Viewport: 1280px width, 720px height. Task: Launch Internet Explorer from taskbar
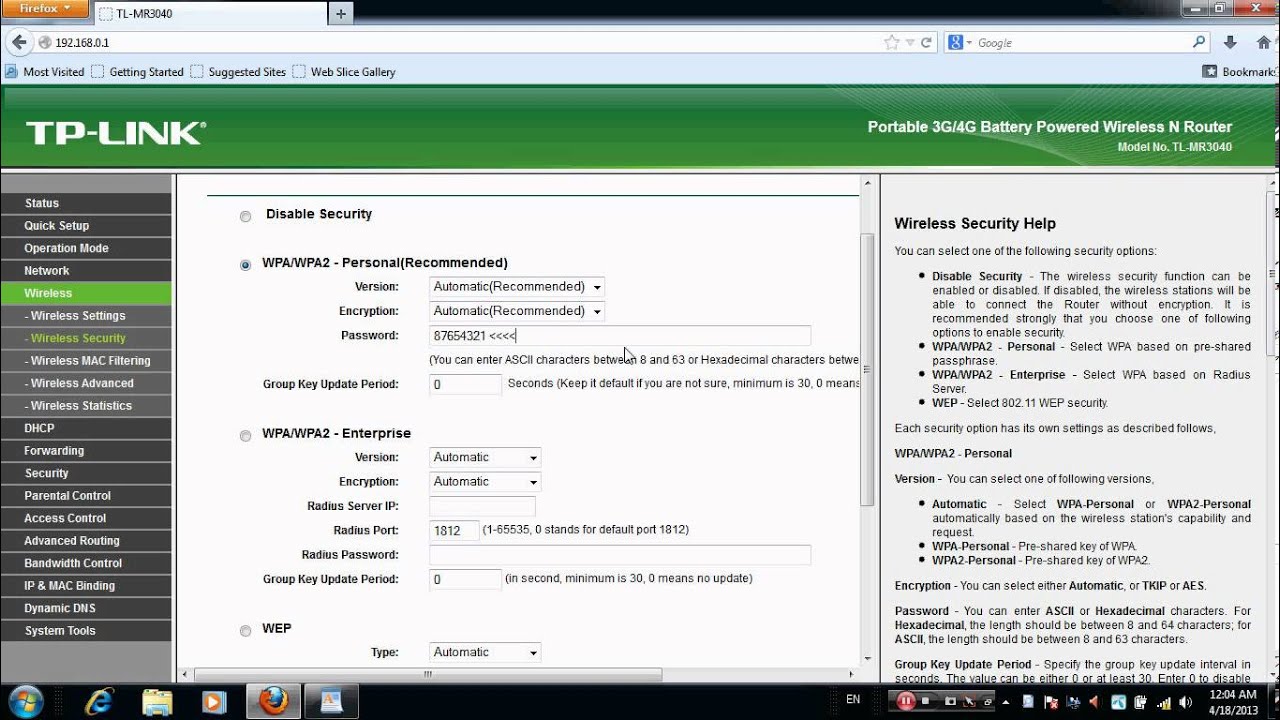pyautogui.click(x=100, y=701)
